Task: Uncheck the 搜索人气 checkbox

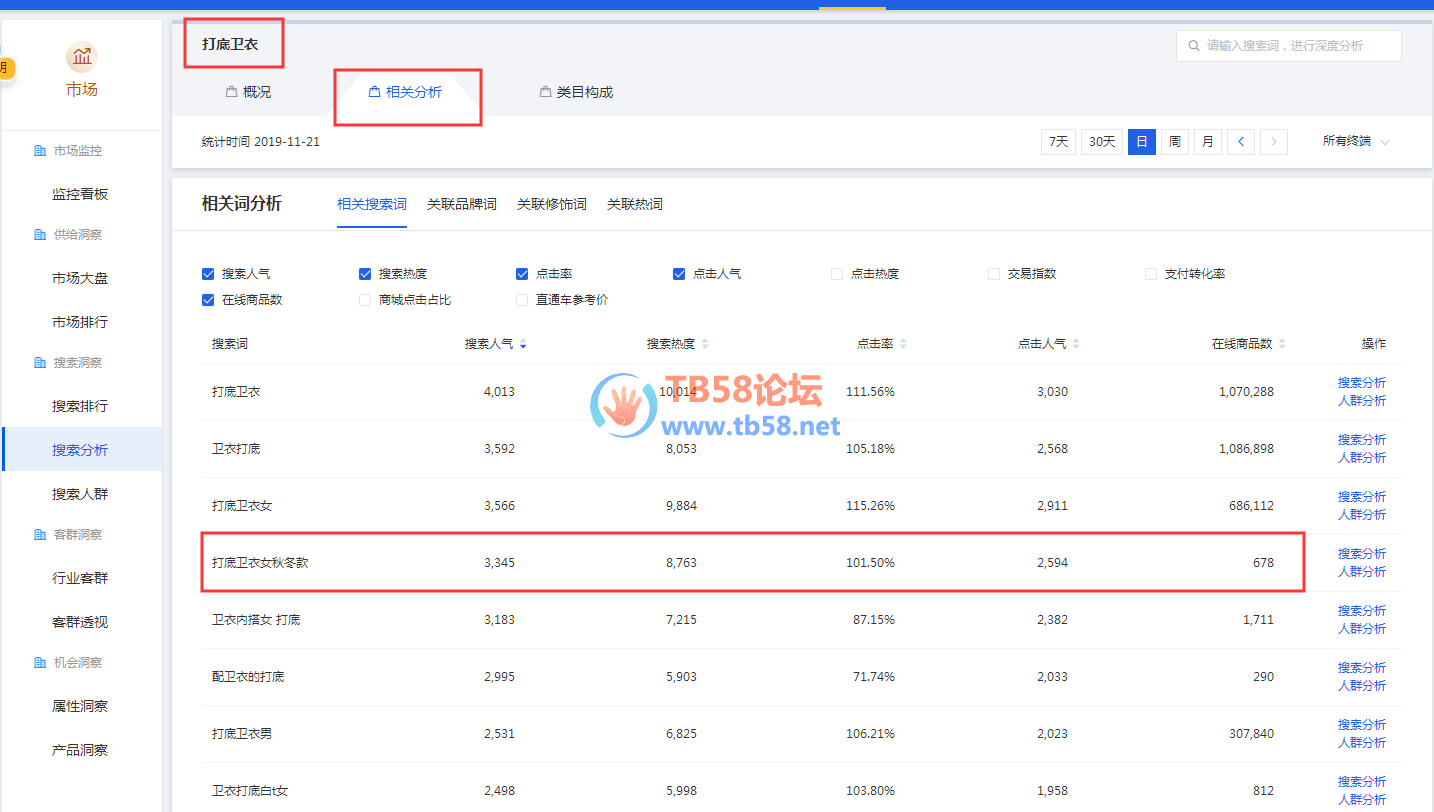Action: coord(208,274)
